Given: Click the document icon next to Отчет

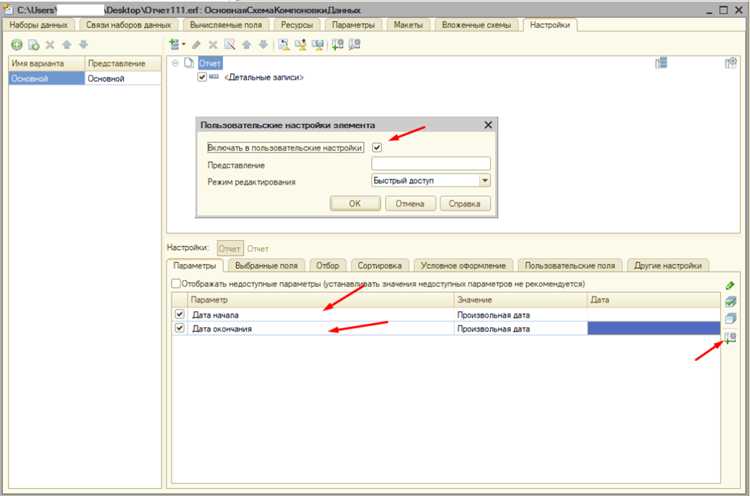Looking at the screenshot, I should tap(189, 63).
